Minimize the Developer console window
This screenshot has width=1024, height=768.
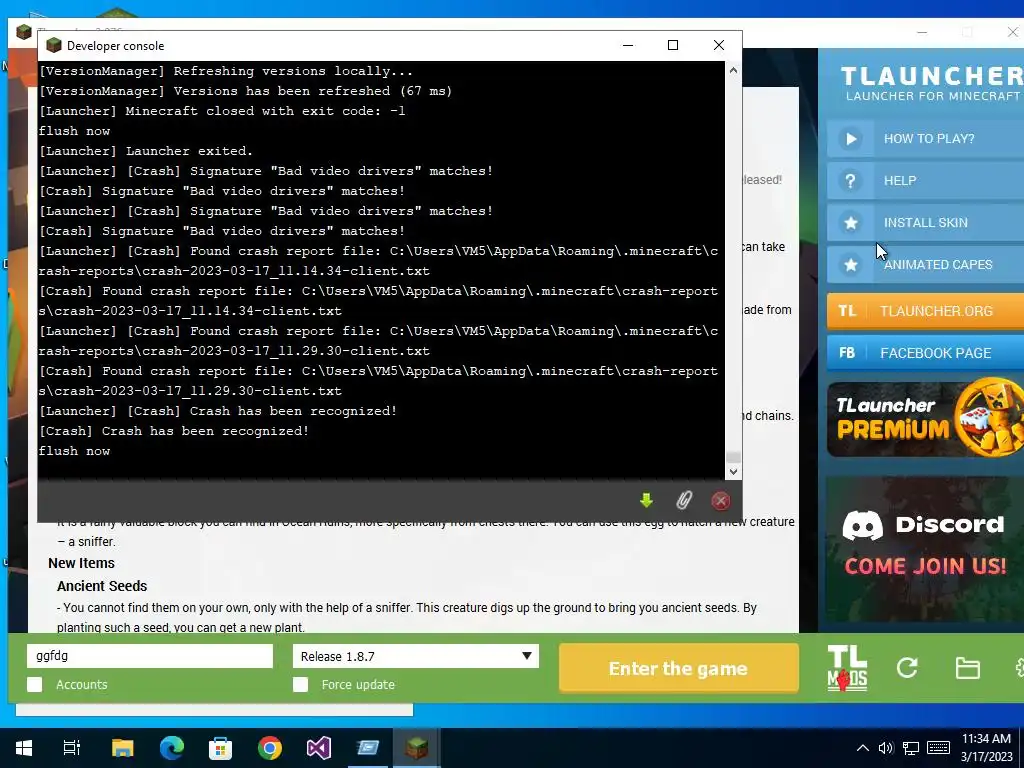point(628,45)
